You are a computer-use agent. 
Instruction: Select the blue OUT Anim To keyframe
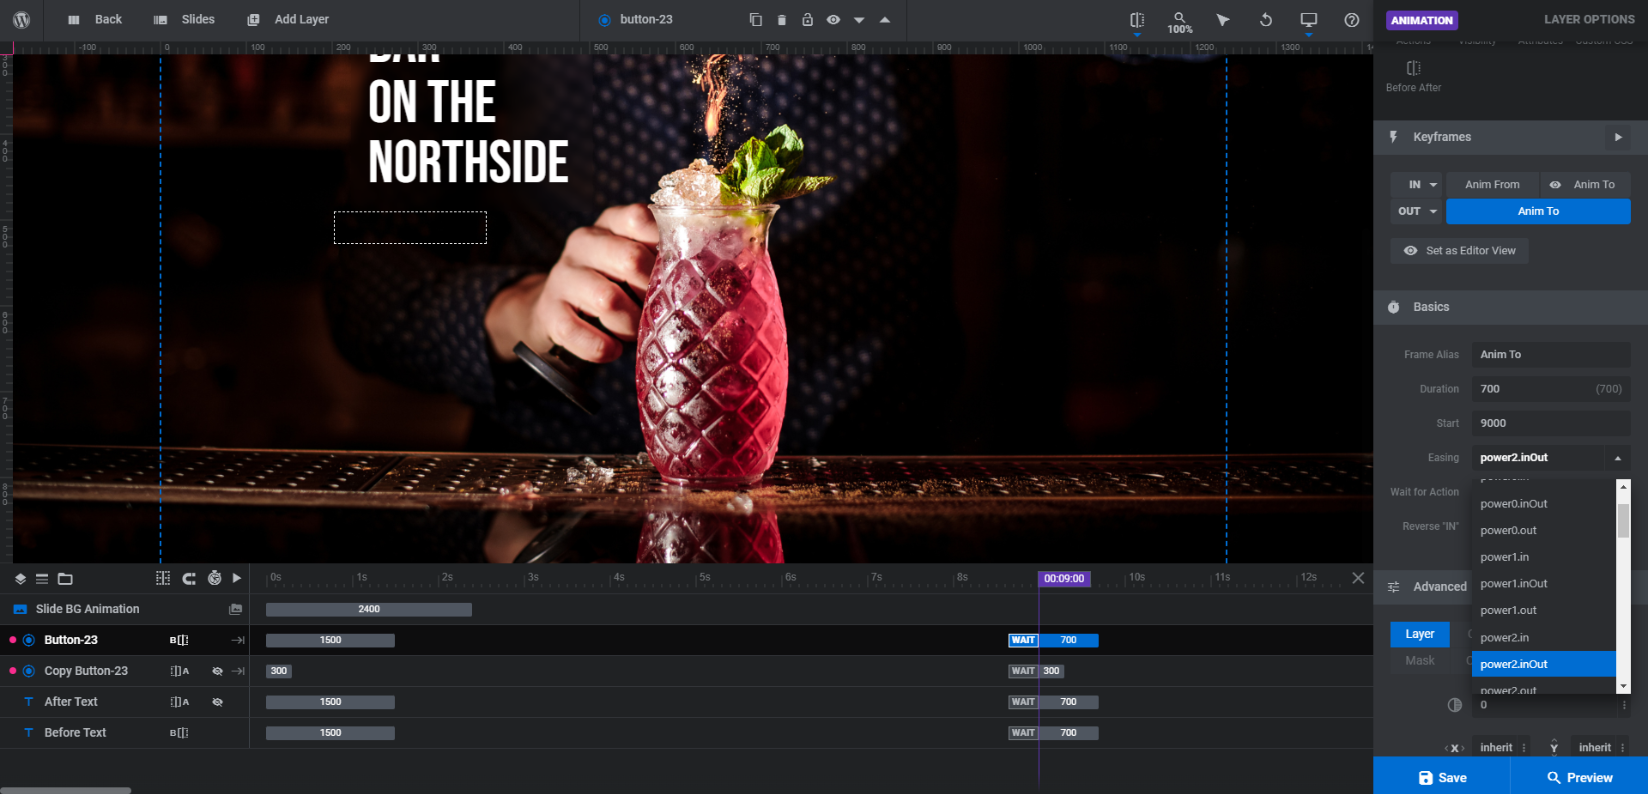pyautogui.click(x=1538, y=211)
